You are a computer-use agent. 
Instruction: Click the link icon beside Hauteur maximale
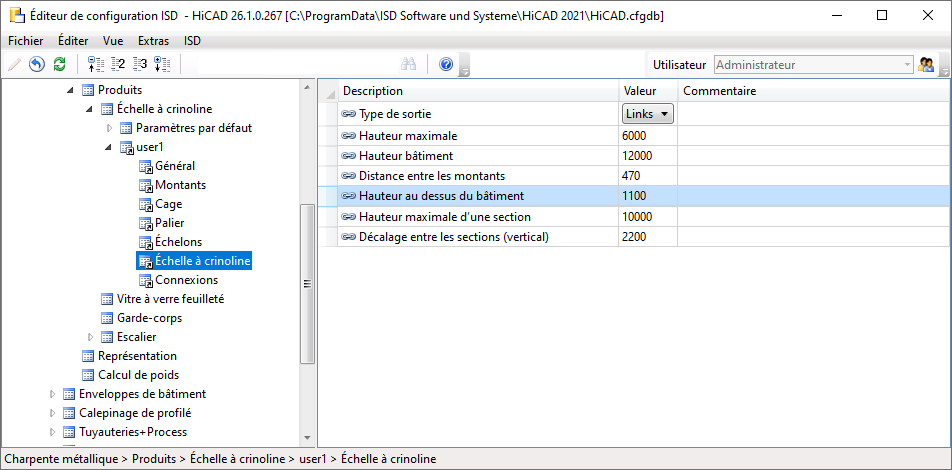coord(348,135)
